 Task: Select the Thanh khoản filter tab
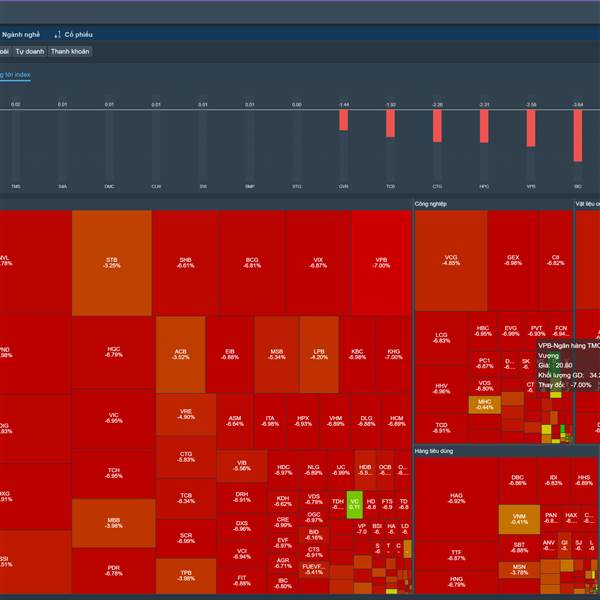click(70, 51)
